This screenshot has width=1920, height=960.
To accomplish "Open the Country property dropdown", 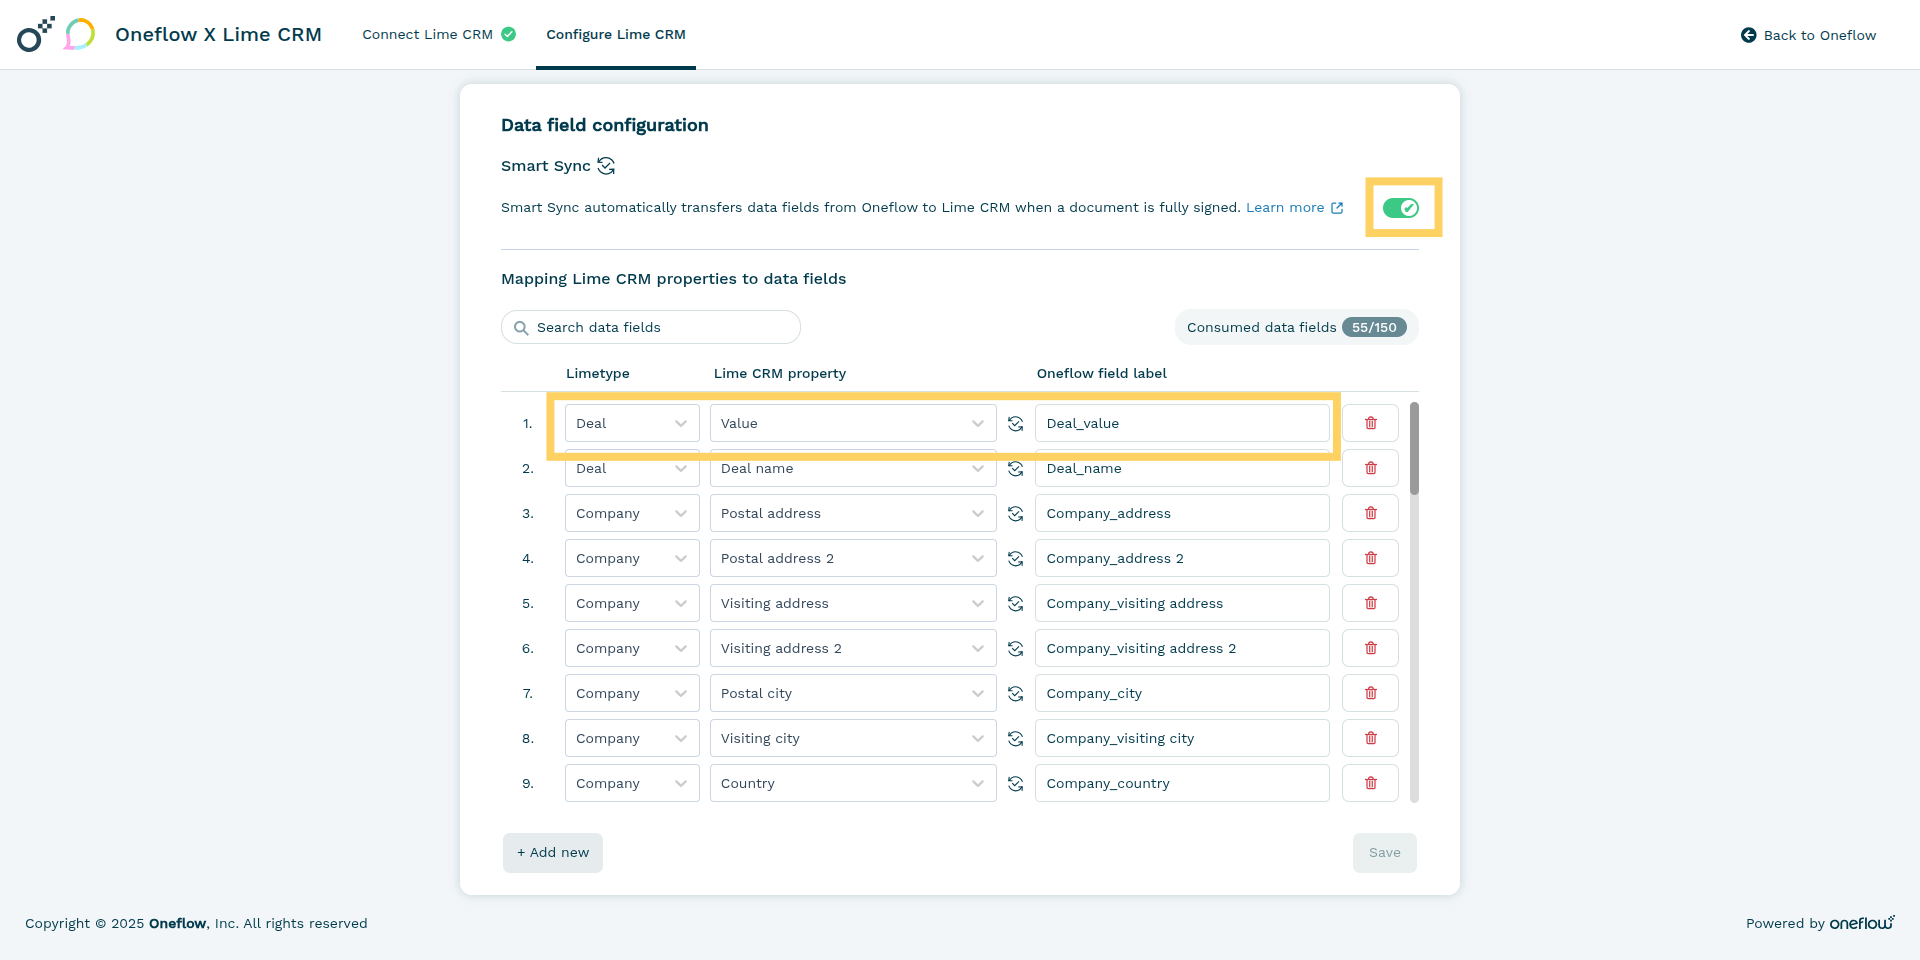I will point(853,783).
